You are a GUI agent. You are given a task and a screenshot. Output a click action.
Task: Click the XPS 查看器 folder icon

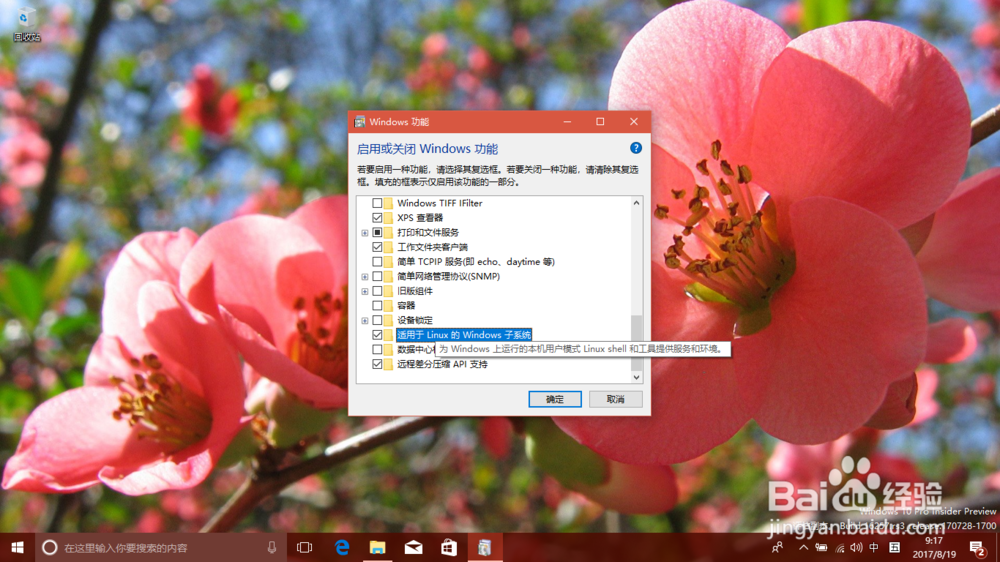pyautogui.click(x=388, y=218)
